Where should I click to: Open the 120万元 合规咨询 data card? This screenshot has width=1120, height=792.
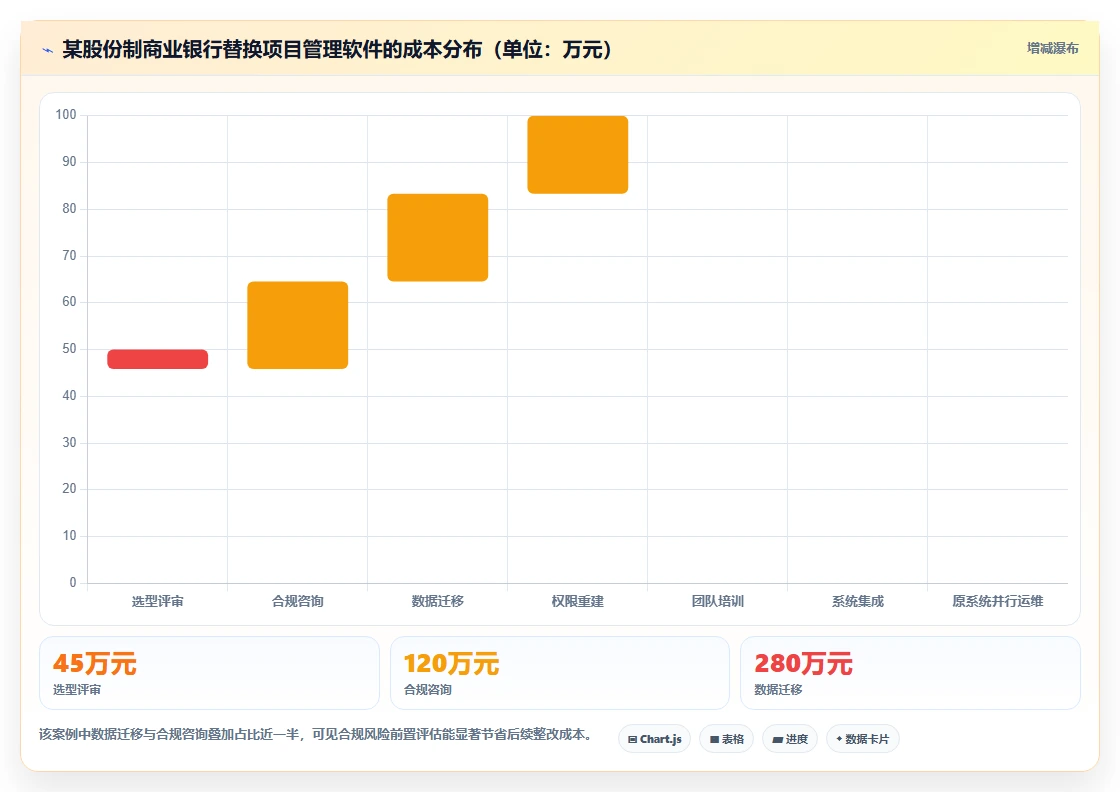560,673
